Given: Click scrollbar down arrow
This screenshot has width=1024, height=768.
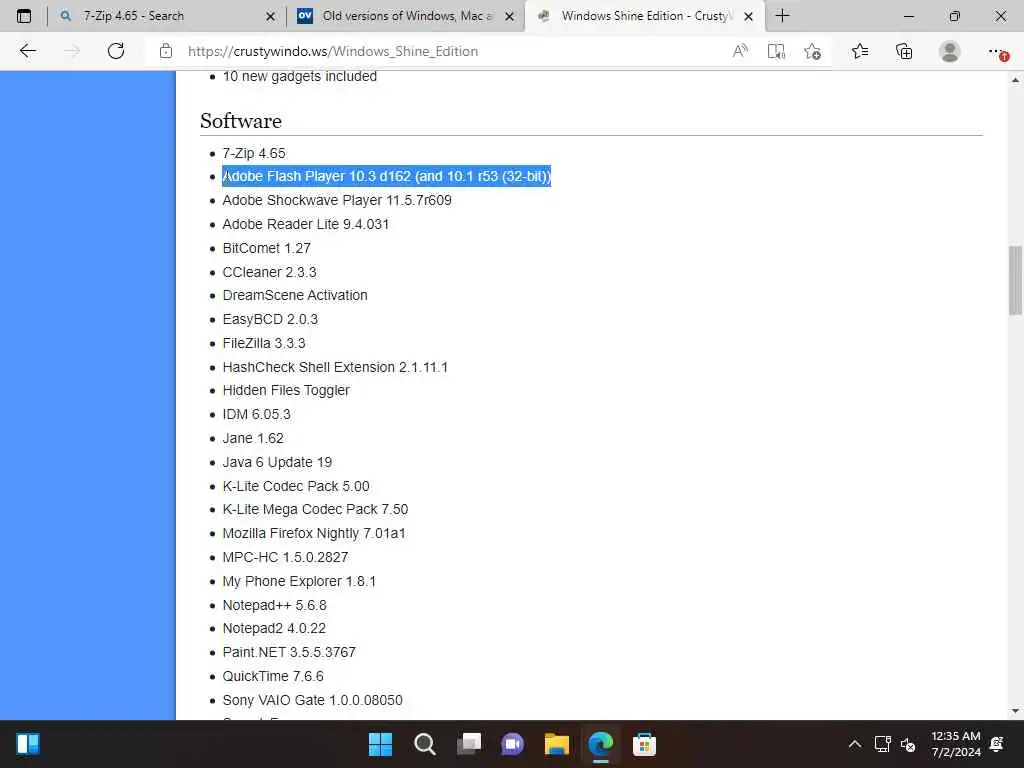Looking at the screenshot, I should [x=1015, y=711].
